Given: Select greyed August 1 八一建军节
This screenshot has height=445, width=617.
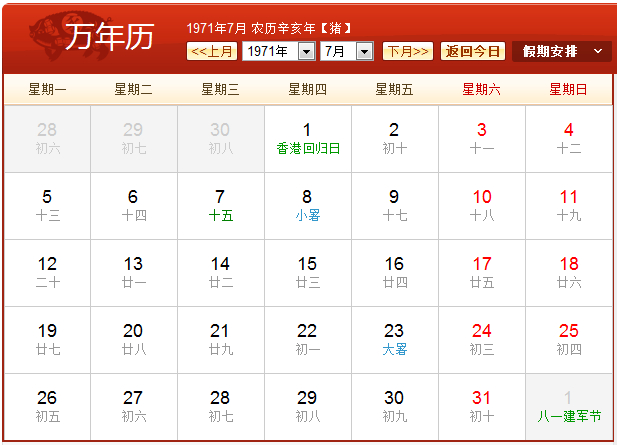Looking at the screenshot, I should (x=569, y=406).
